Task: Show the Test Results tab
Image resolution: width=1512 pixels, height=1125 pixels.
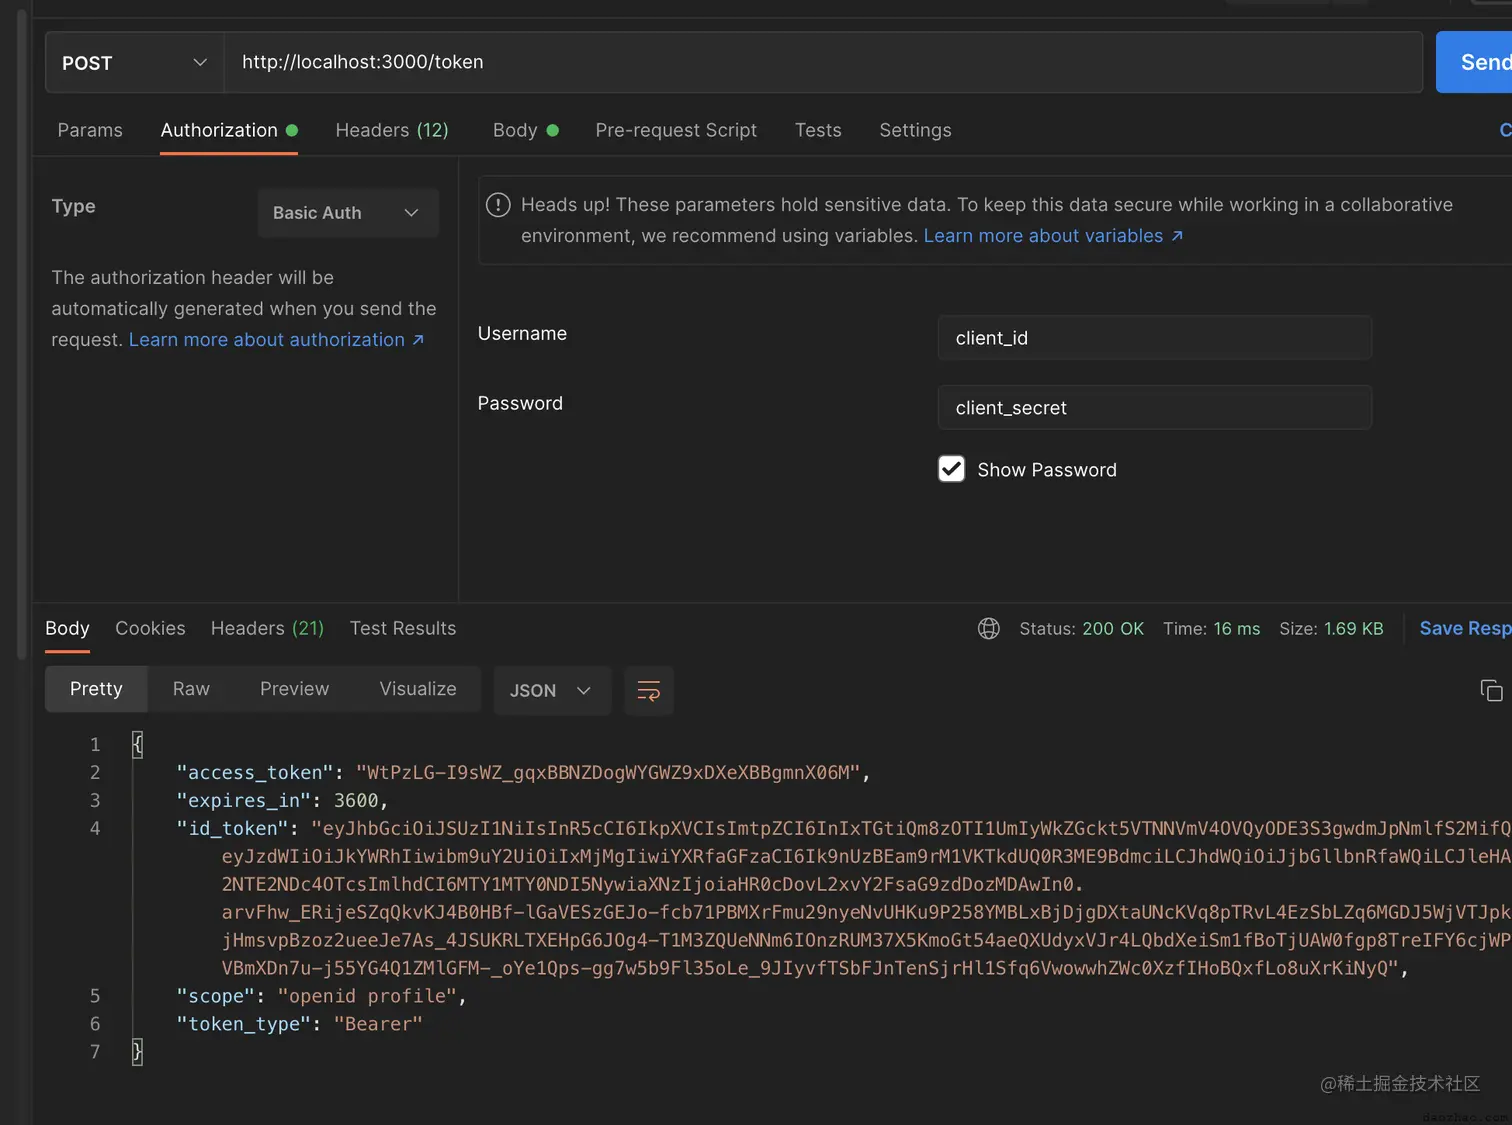Action: [x=403, y=628]
